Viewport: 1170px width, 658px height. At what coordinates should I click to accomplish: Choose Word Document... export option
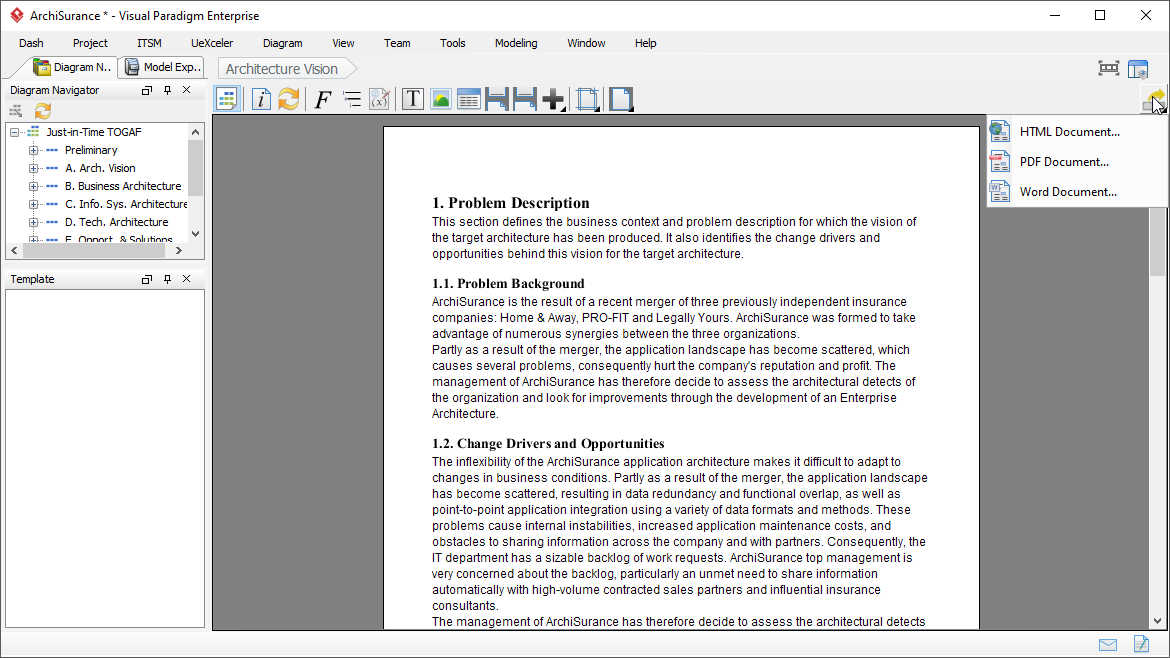pos(1069,192)
